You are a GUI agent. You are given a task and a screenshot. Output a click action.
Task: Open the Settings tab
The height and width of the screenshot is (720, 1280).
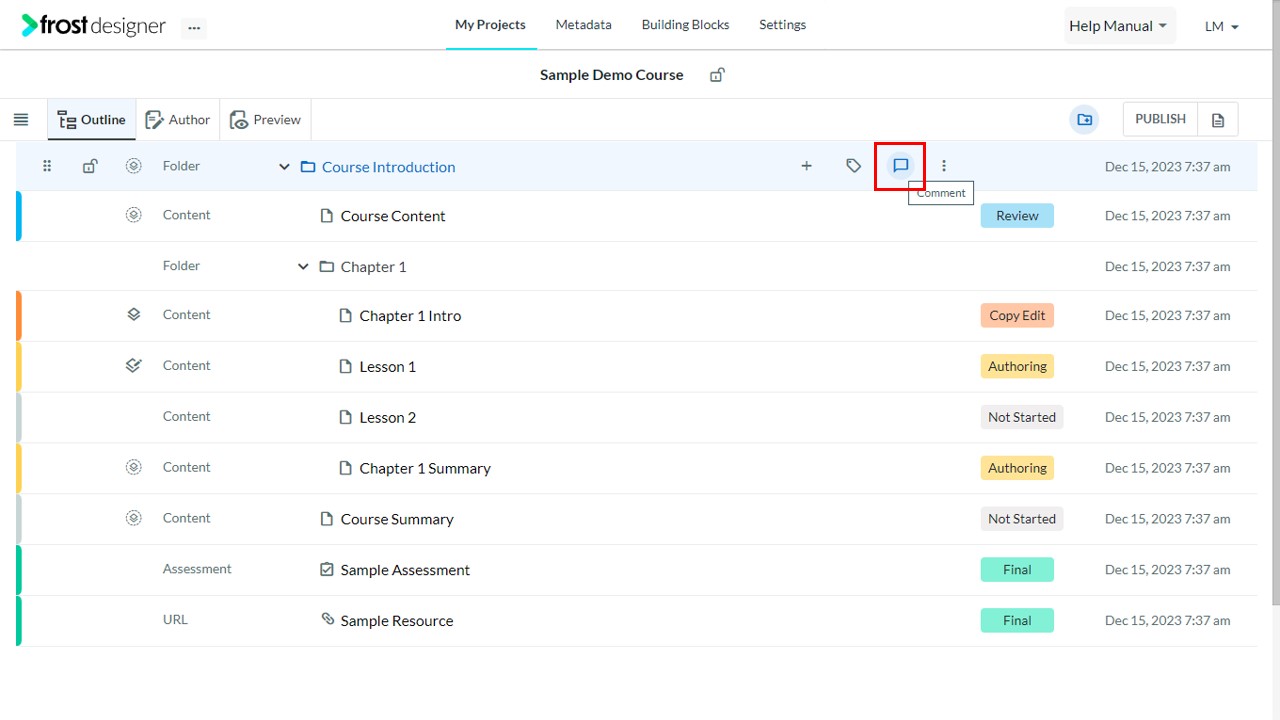pos(782,25)
